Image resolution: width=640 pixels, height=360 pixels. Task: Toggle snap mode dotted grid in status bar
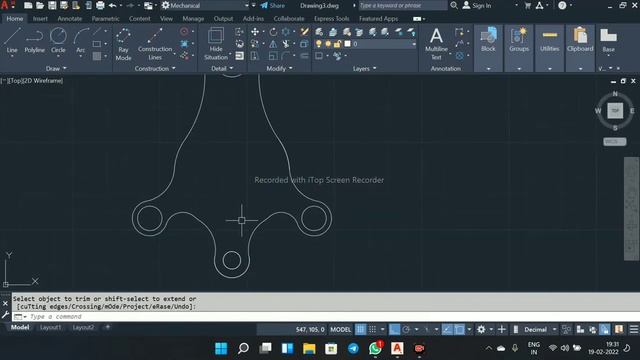point(373,329)
